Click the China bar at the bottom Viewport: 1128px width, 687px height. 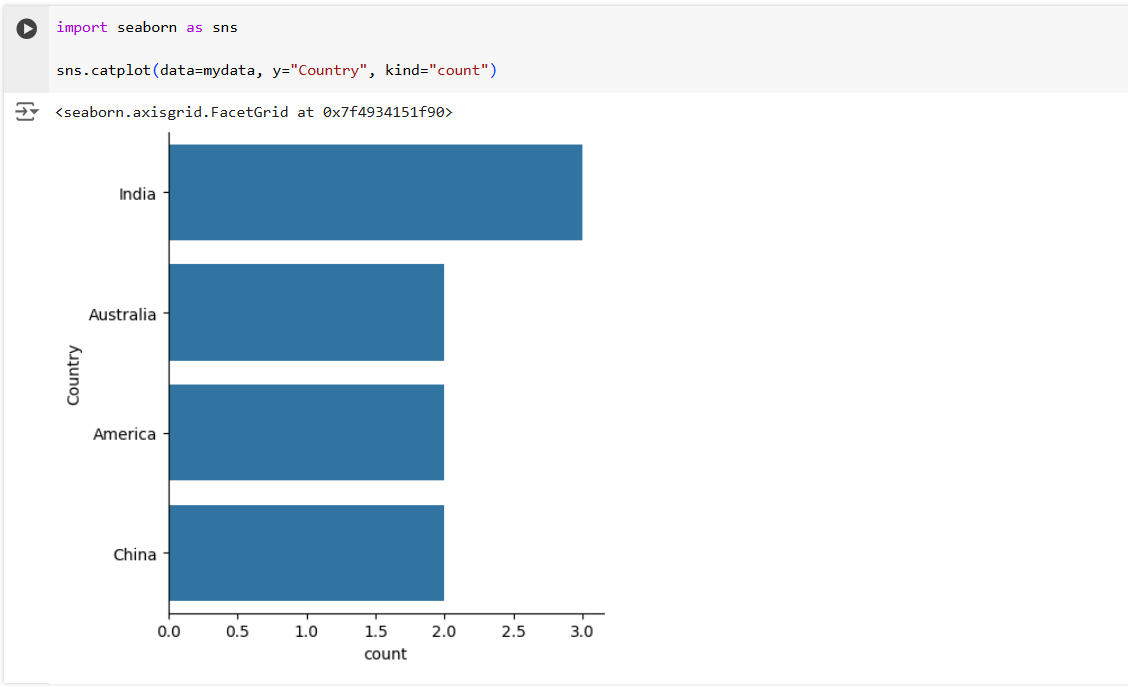click(306, 553)
